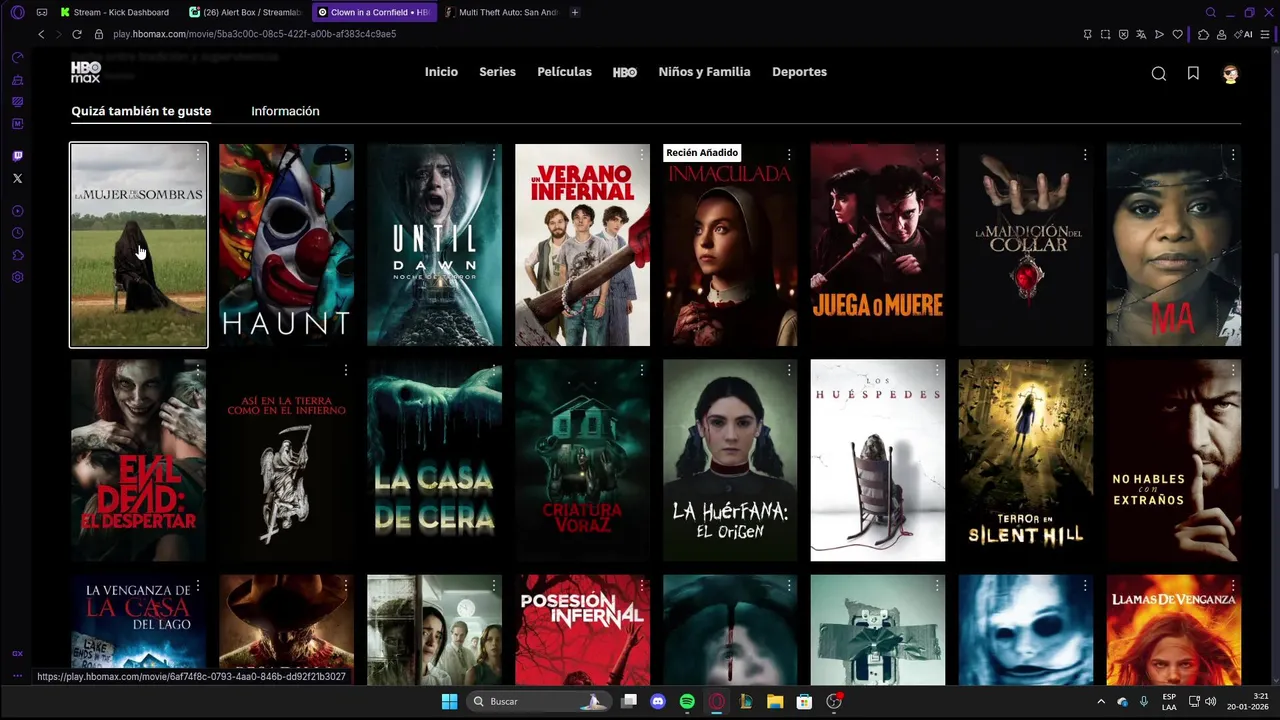Open the profile avatar menu
The width and height of the screenshot is (1280, 720).
(x=1230, y=74)
